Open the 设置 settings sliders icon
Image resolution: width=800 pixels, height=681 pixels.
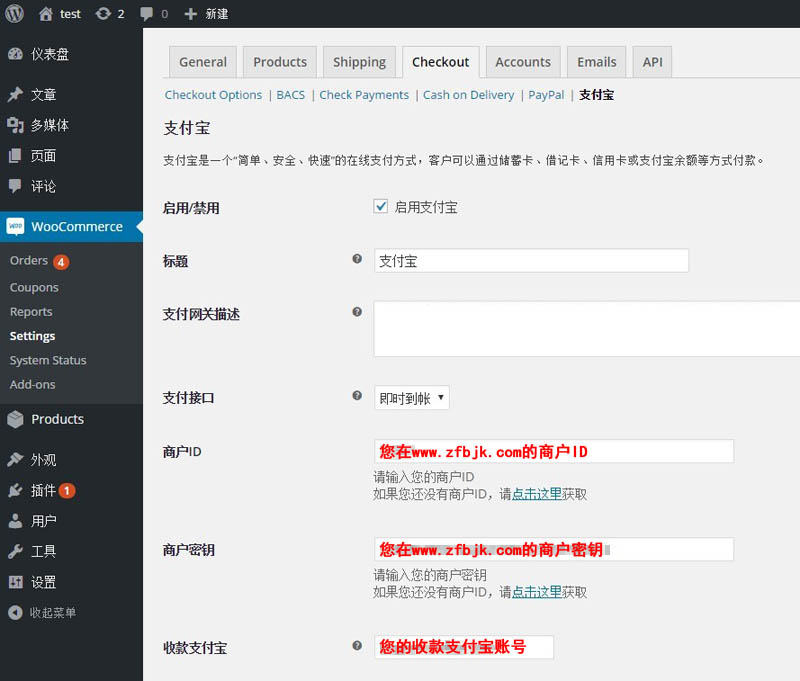[x=15, y=582]
